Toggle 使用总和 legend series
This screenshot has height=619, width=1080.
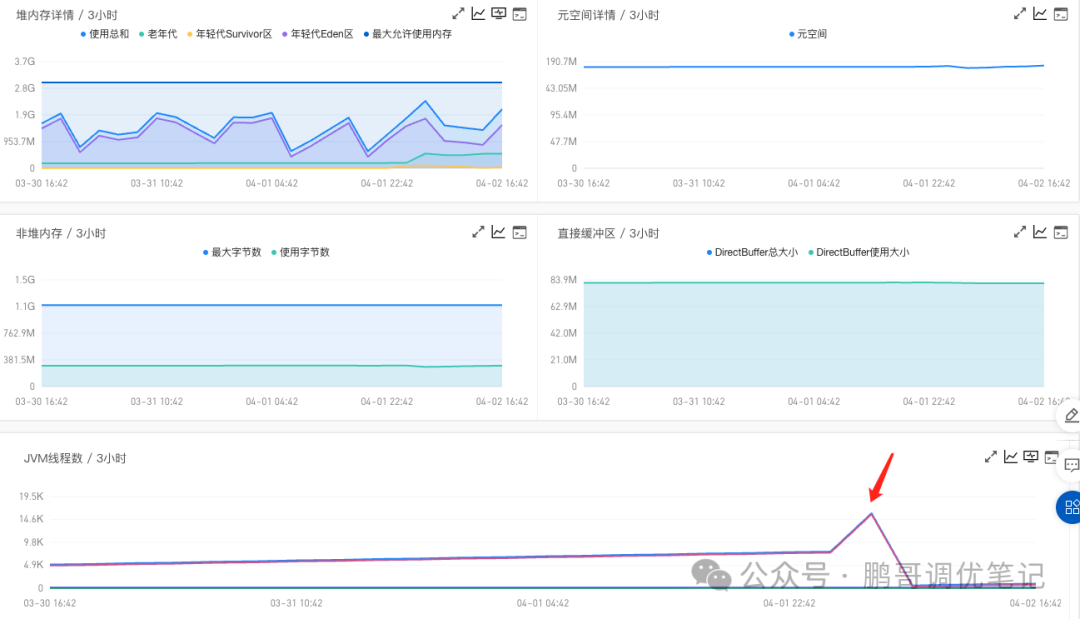105,34
